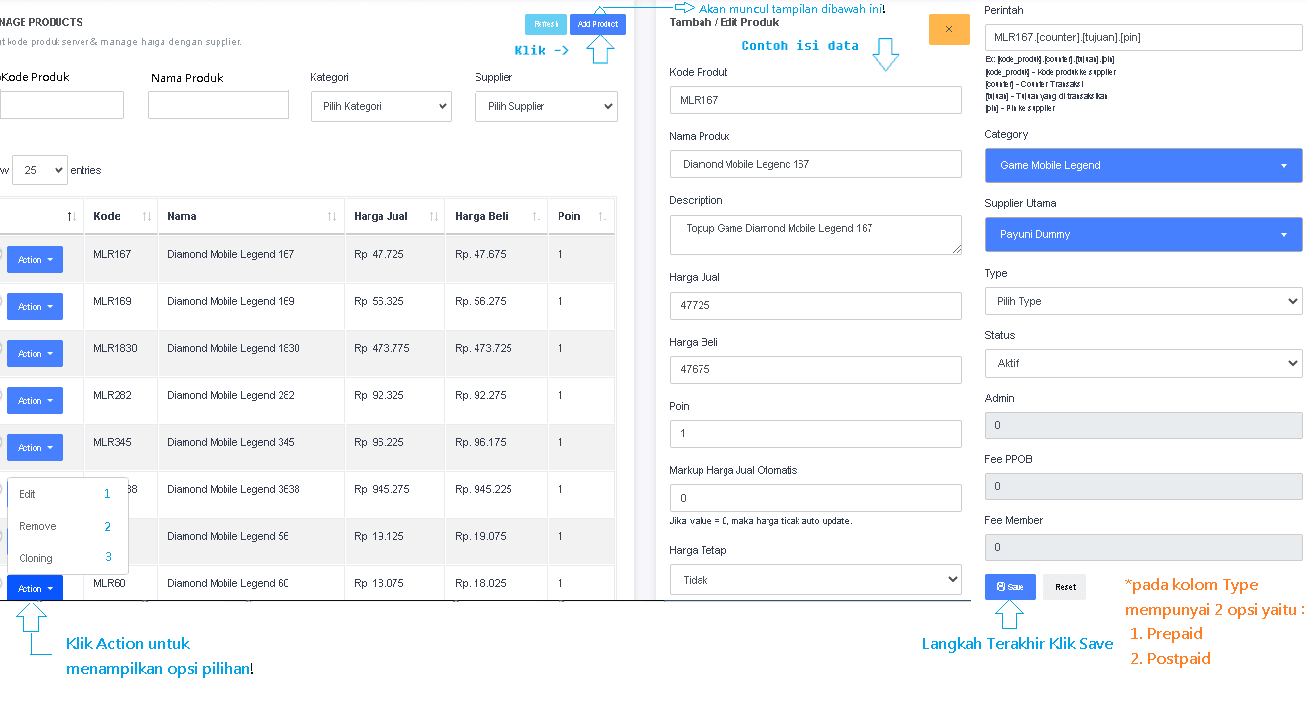Expand the Pilih Supplier filter dropdown
The image size is (1316, 716).
click(x=546, y=106)
